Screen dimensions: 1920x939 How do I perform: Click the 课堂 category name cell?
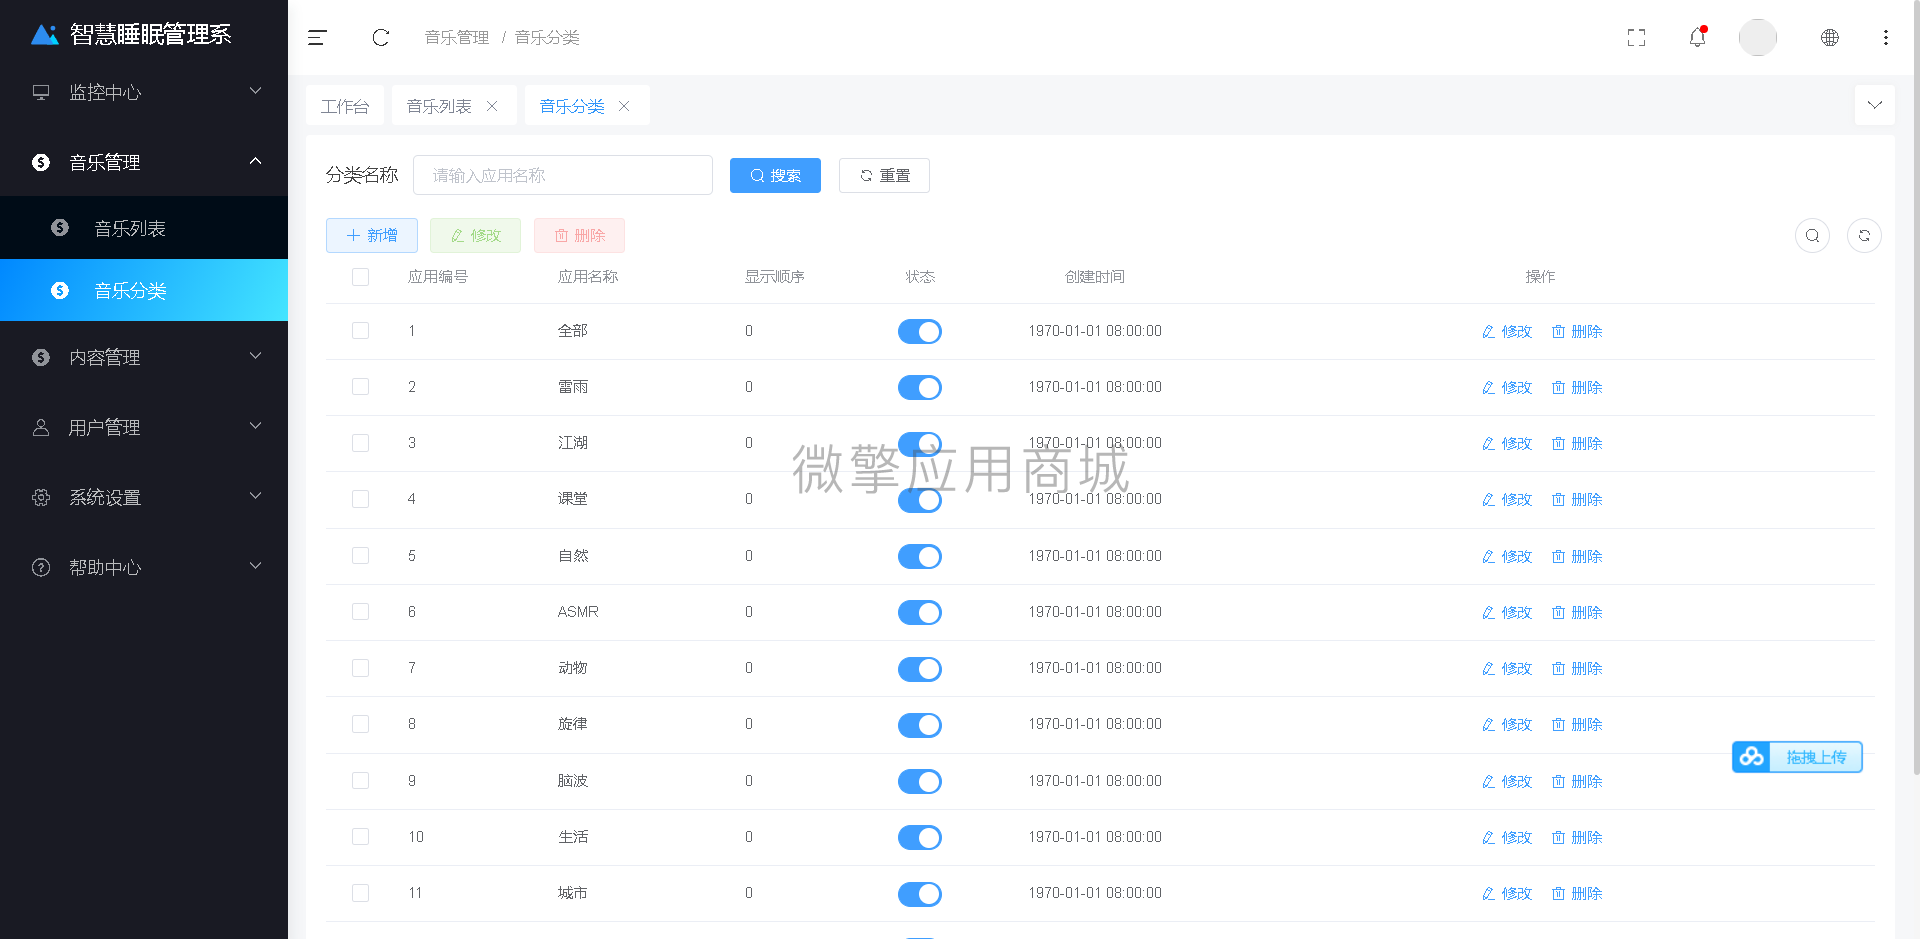573,499
